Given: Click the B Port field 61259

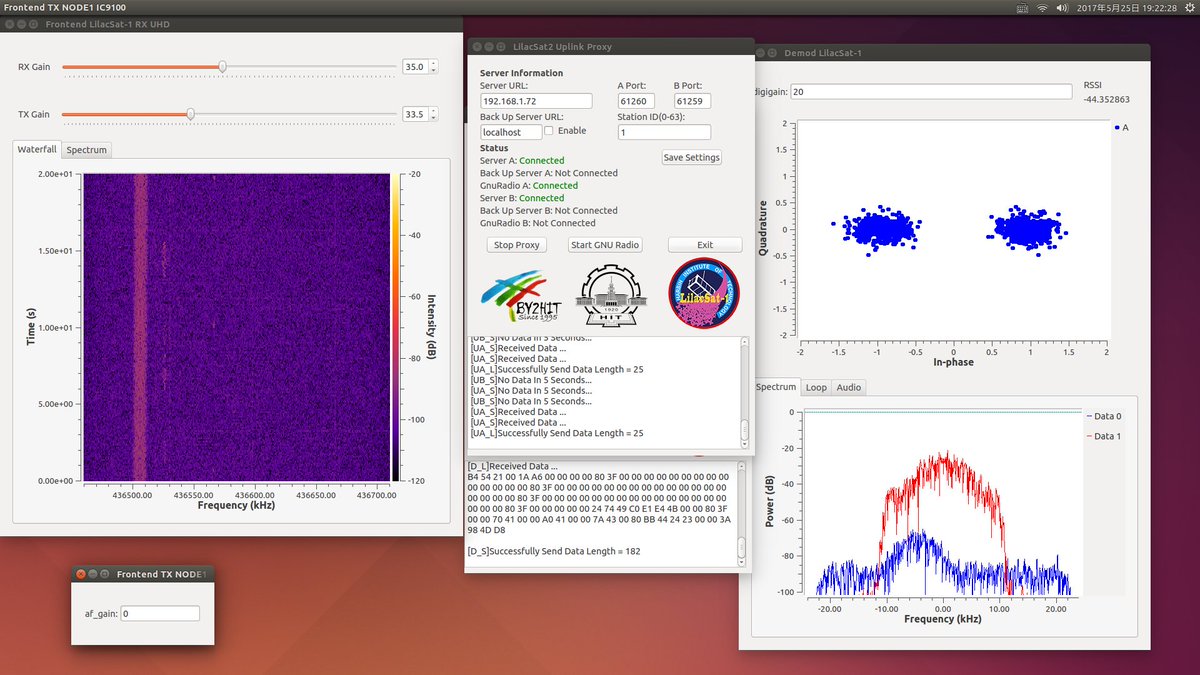Looking at the screenshot, I should [693, 101].
